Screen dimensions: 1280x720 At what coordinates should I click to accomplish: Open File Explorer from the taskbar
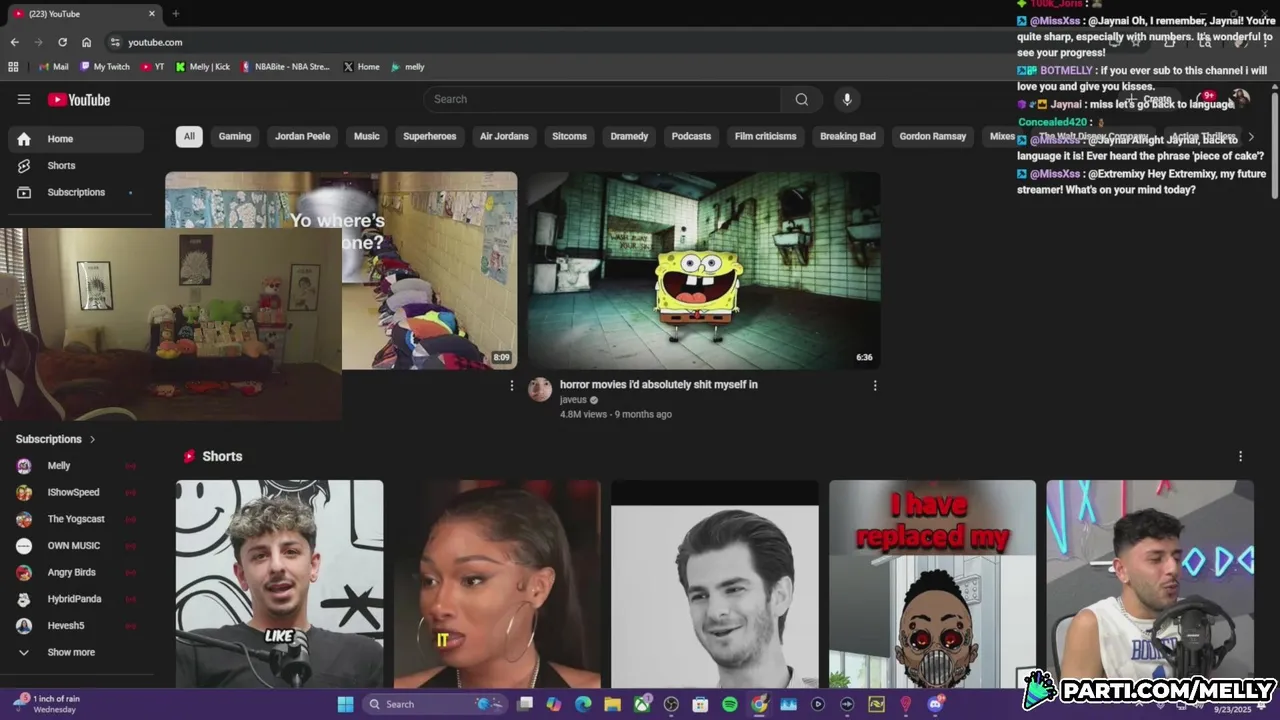[612, 704]
